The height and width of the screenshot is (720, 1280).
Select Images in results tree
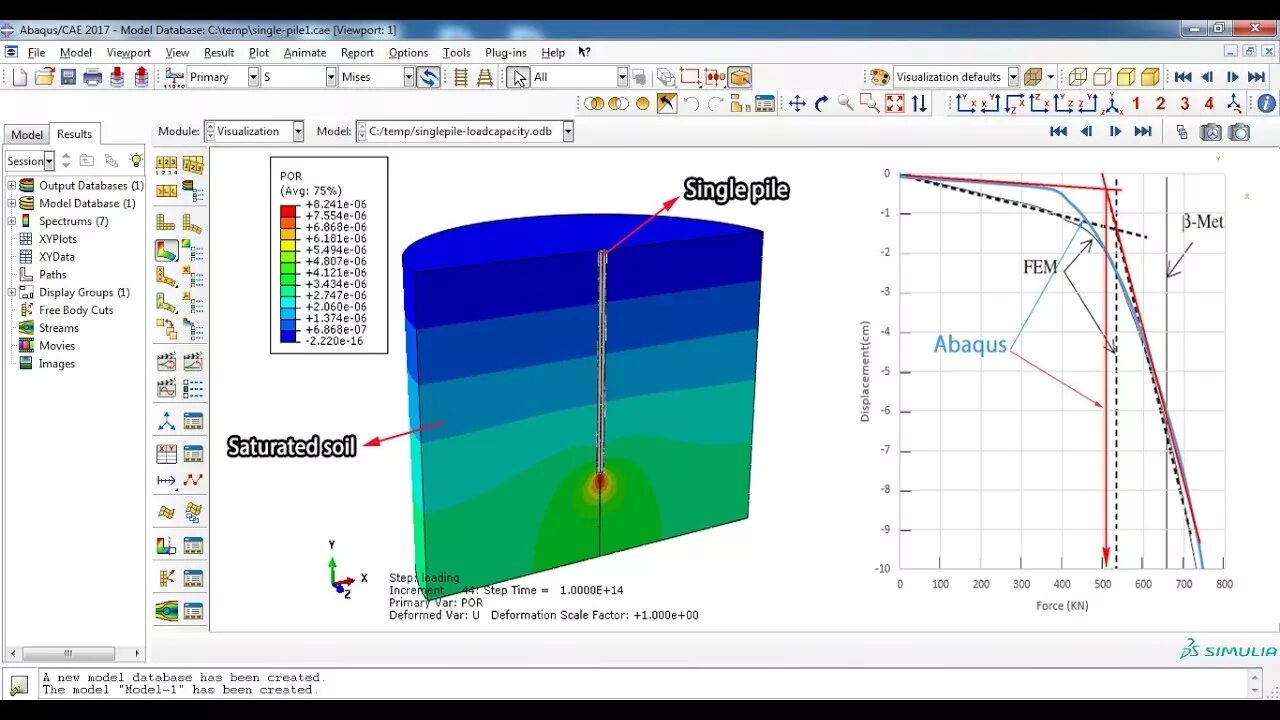pos(57,364)
